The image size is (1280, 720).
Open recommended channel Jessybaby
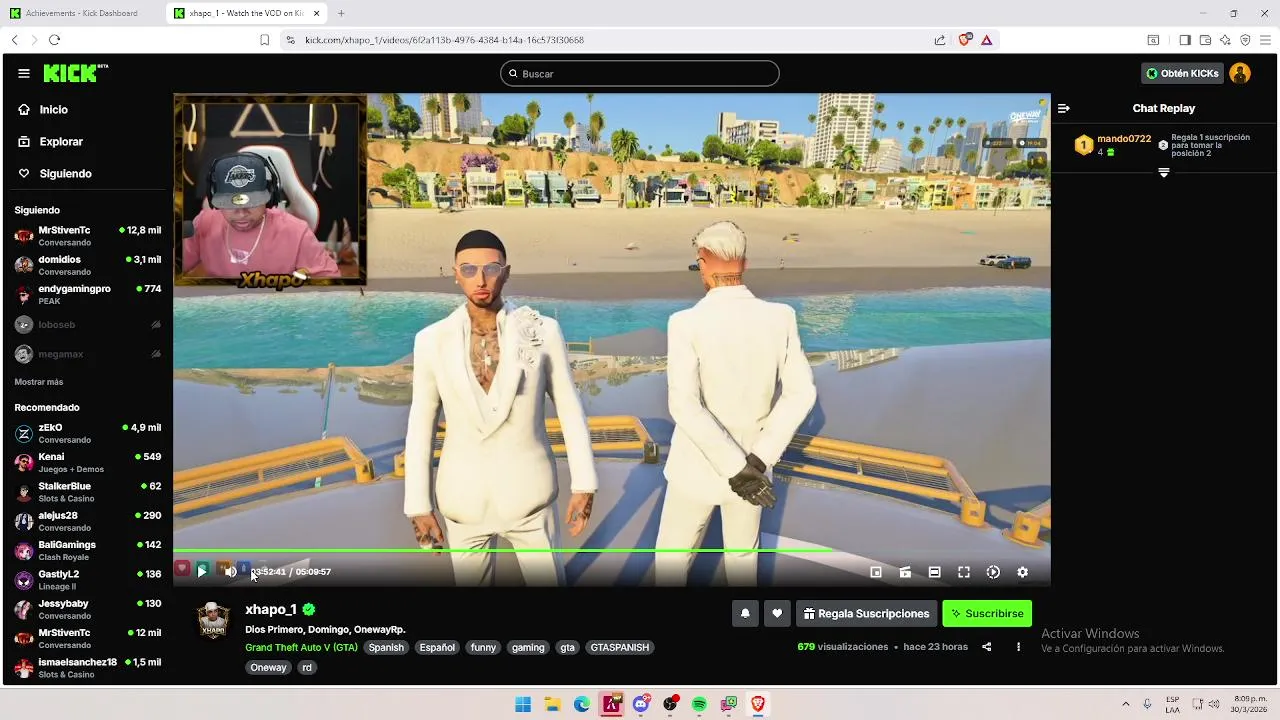(x=87, y=609)
